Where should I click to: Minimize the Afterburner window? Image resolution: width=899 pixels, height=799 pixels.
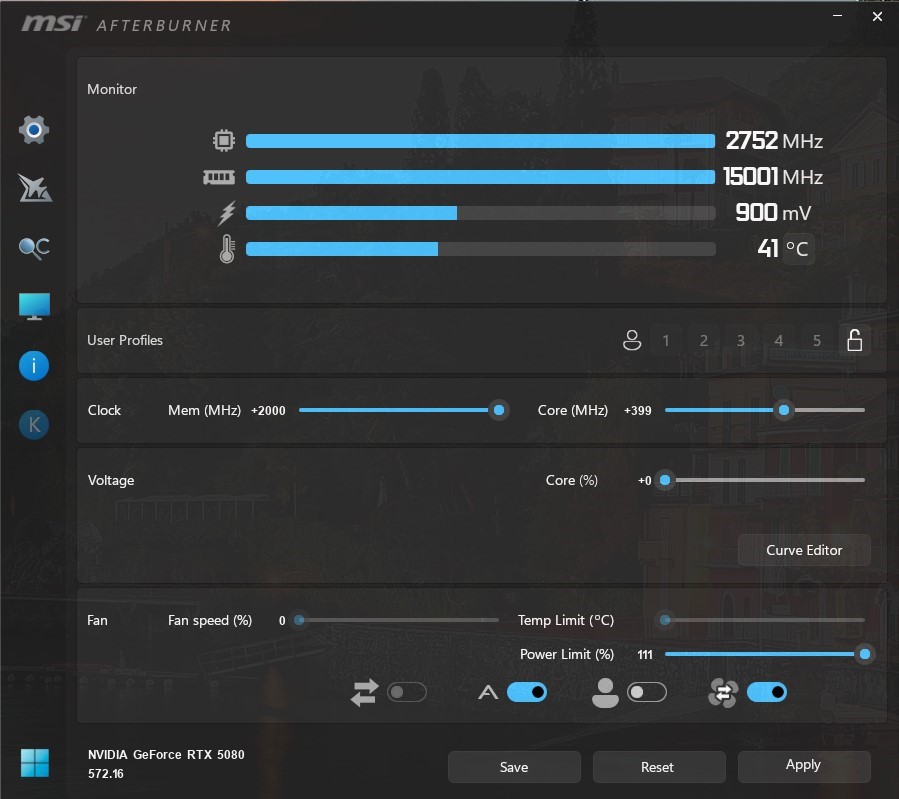[838, 16]
